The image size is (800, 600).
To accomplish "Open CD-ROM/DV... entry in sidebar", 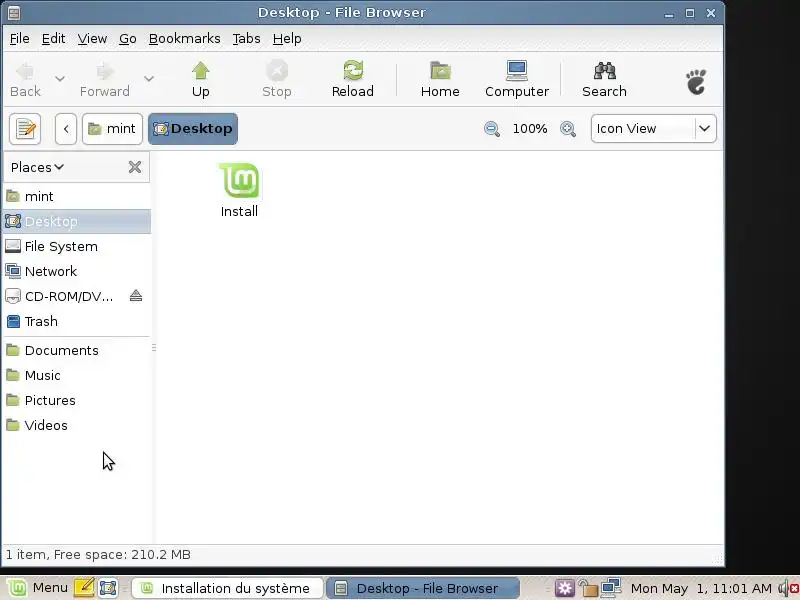I will coord(64,296).
